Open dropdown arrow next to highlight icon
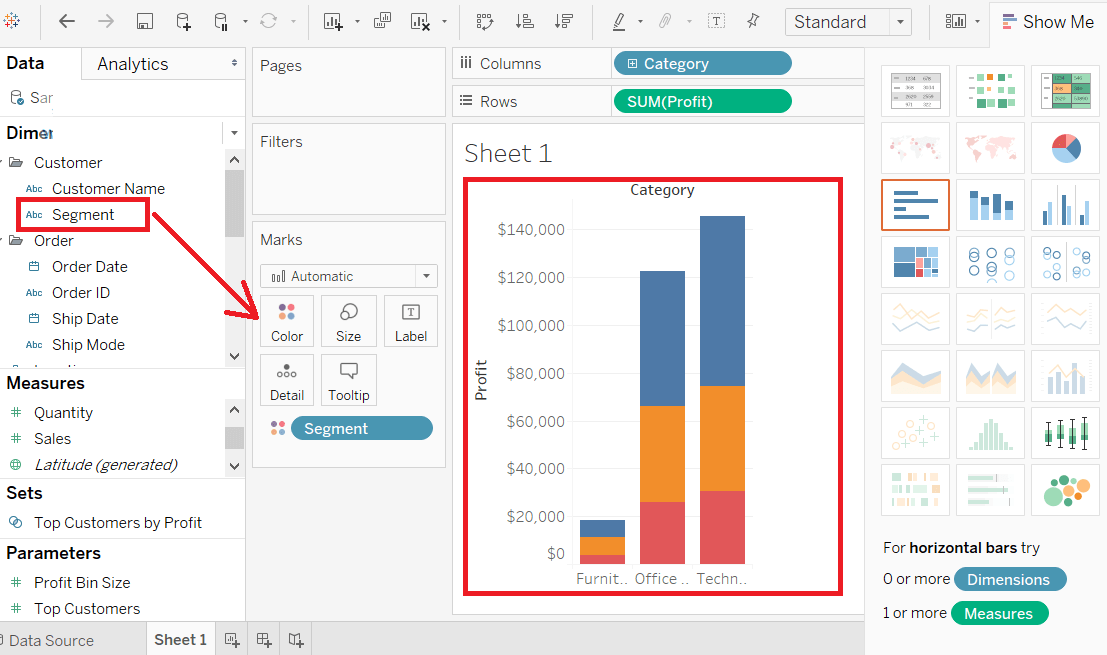Screen dimensions: 1107x655 coord(640,22)
